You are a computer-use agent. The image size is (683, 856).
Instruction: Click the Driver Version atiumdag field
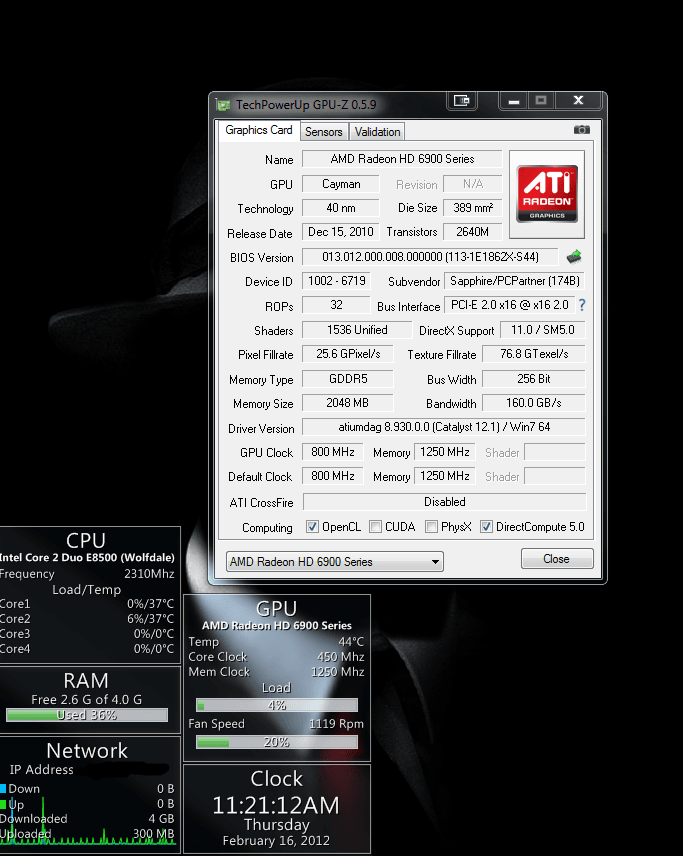click(444, 427)
